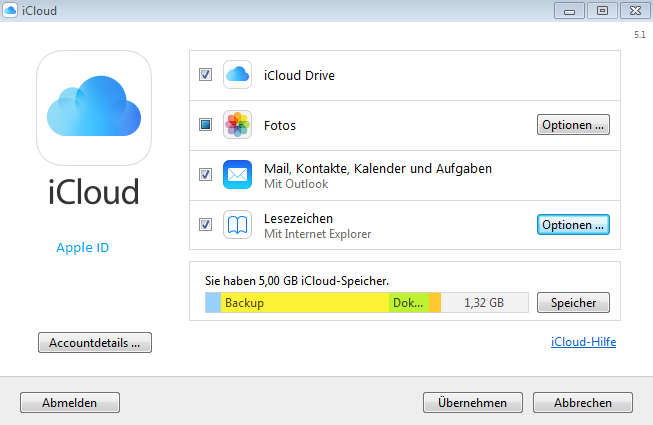Viewport: 653px width, 425px height.
Task: Click the large iCloud logo
Action: point(94,108)
